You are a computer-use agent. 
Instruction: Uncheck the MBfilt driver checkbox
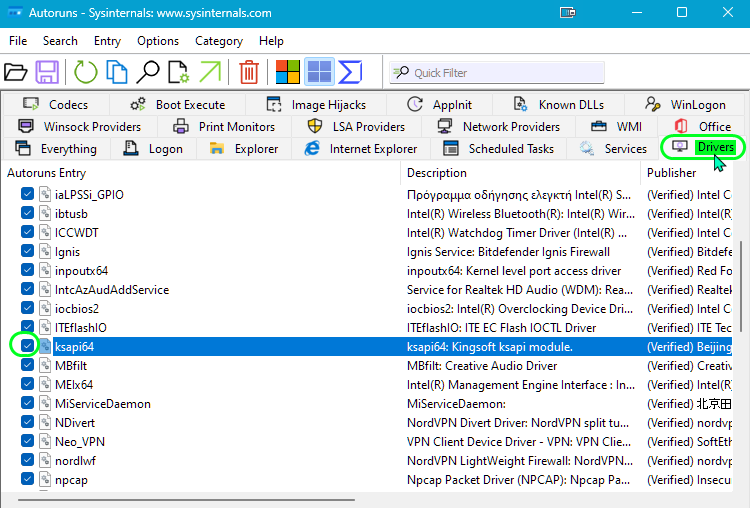27,364
